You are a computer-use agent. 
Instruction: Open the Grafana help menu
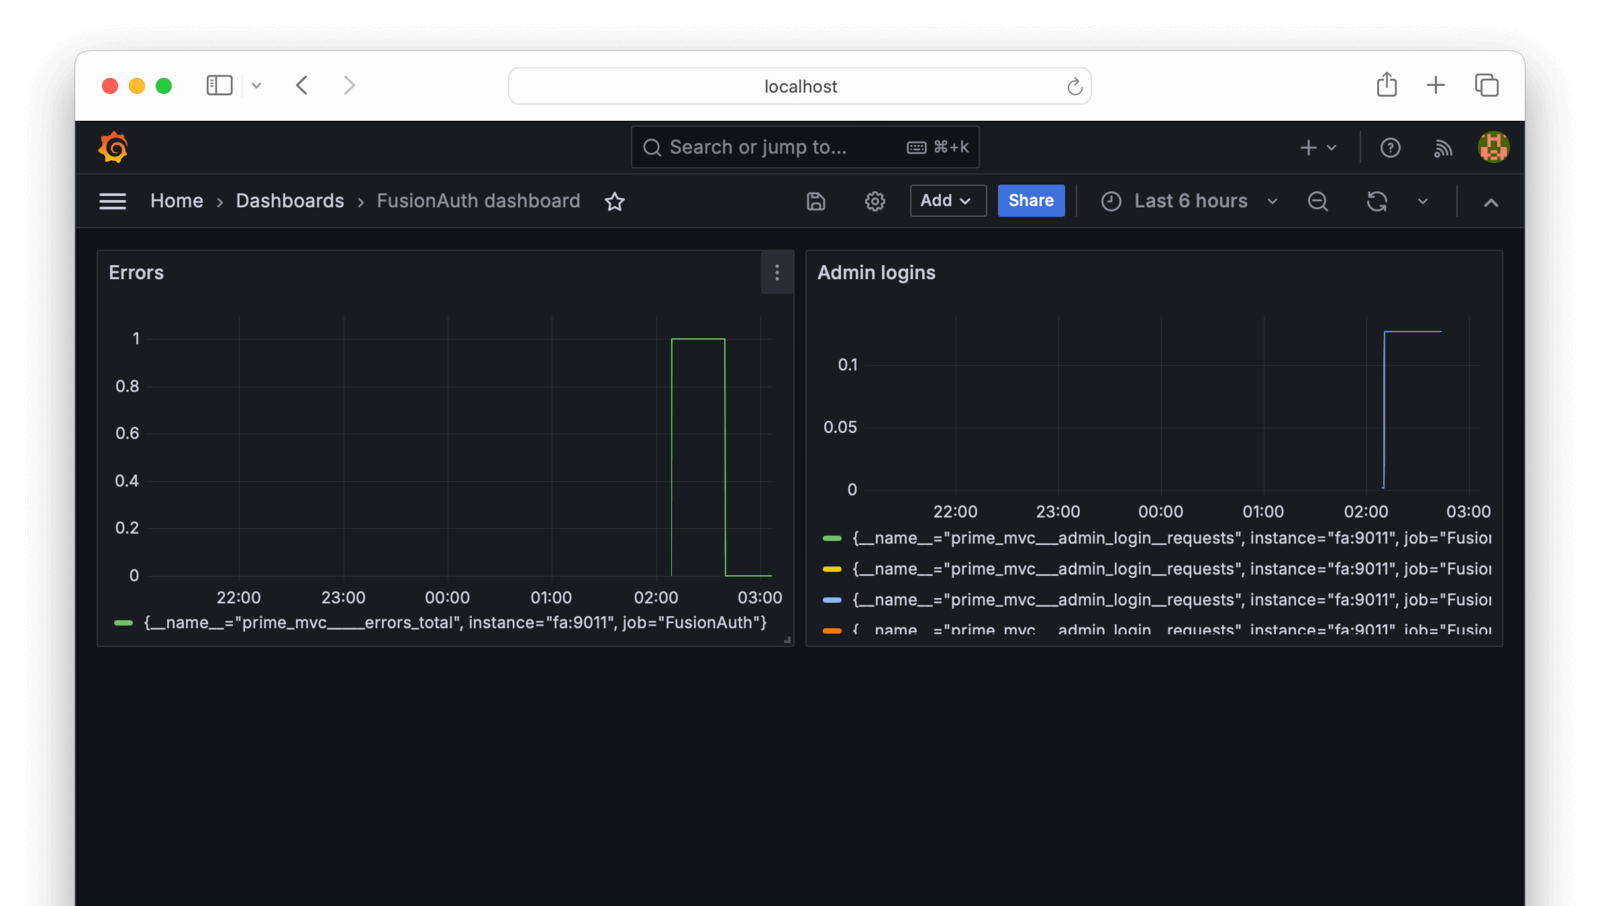click(x=1389, y=147)
